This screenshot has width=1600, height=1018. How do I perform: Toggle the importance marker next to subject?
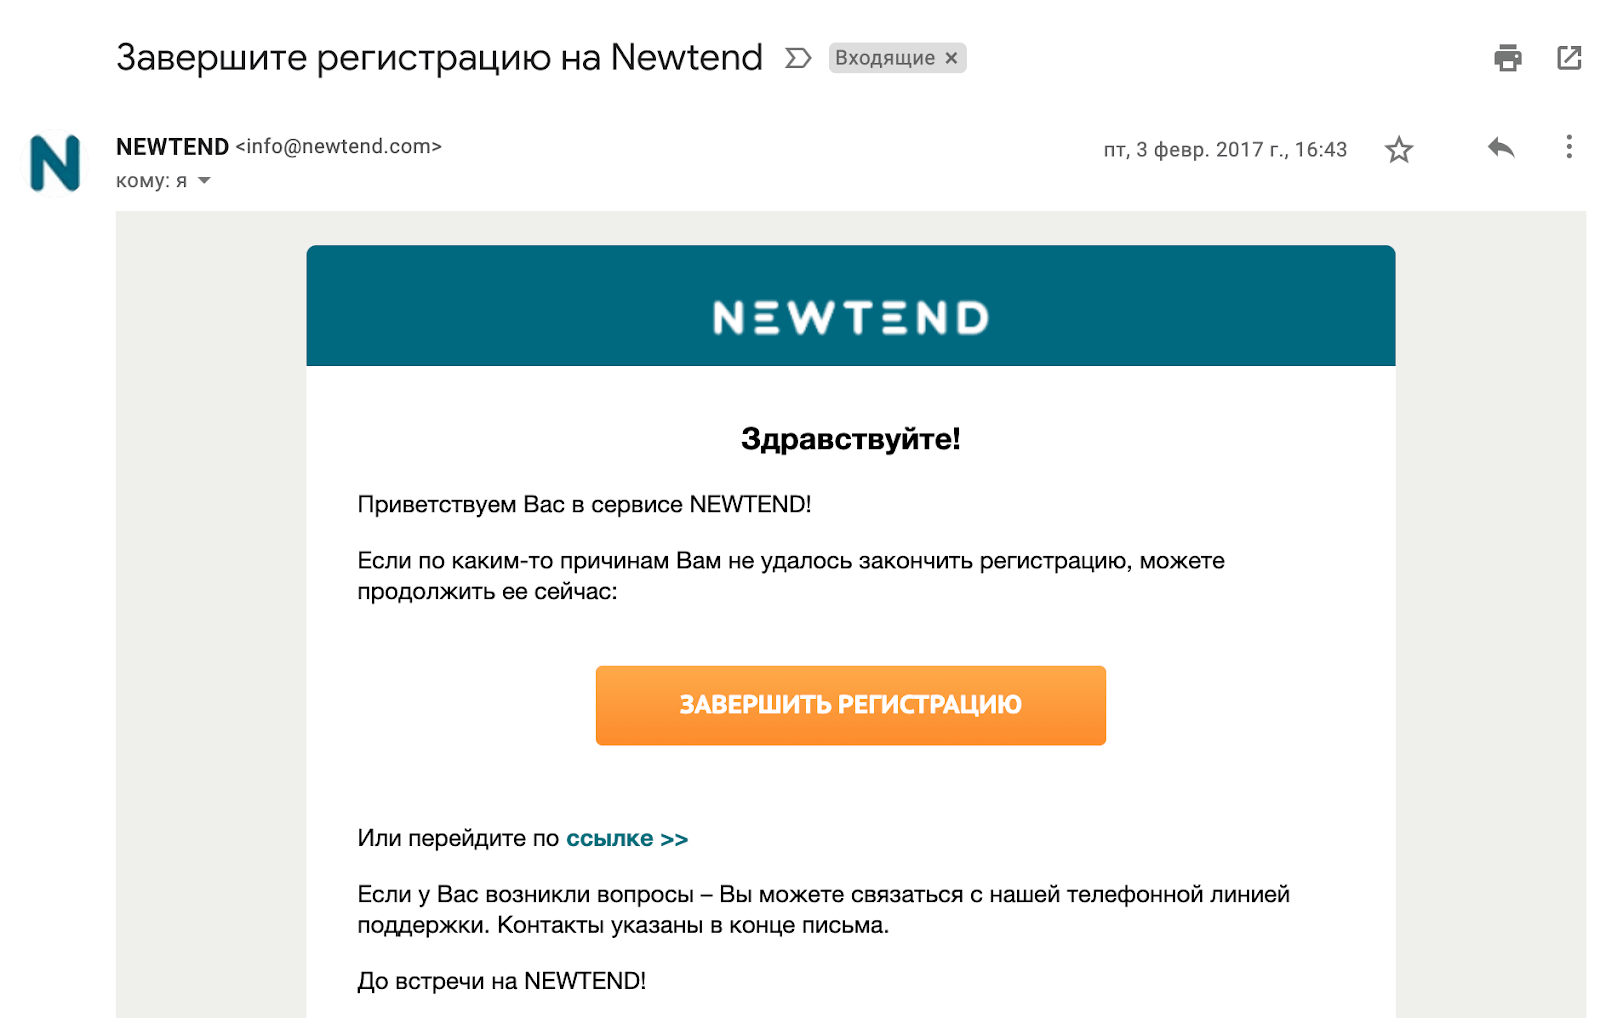click(x=798, y=58)
